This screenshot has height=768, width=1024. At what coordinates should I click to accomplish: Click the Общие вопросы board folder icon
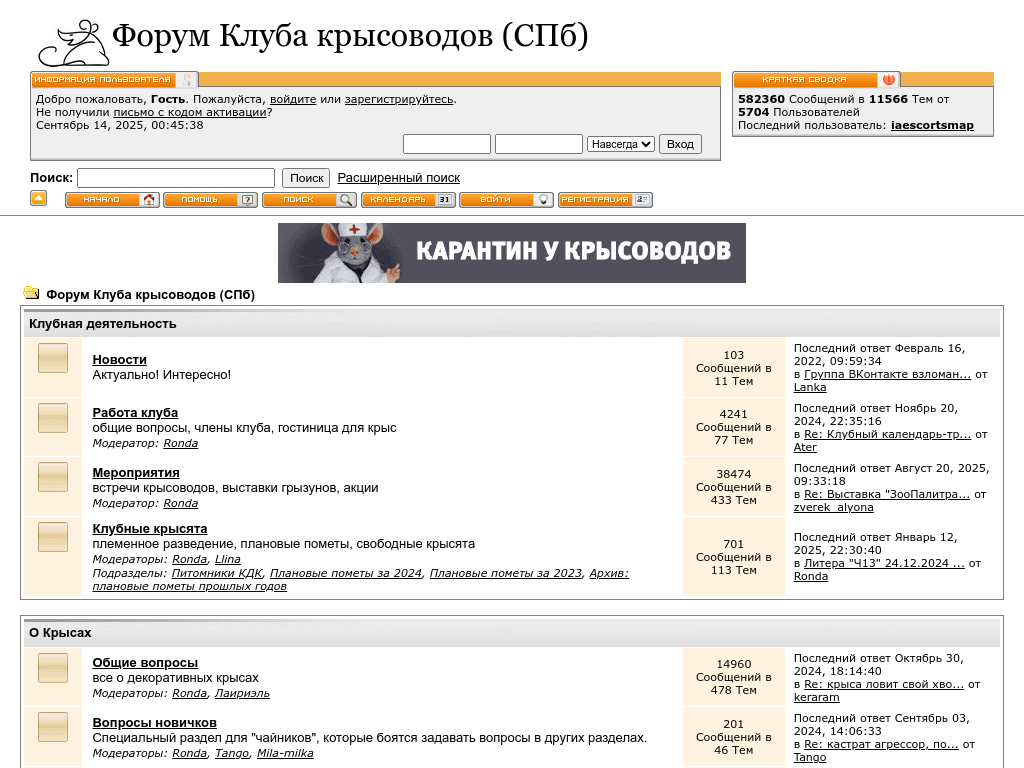53,668
